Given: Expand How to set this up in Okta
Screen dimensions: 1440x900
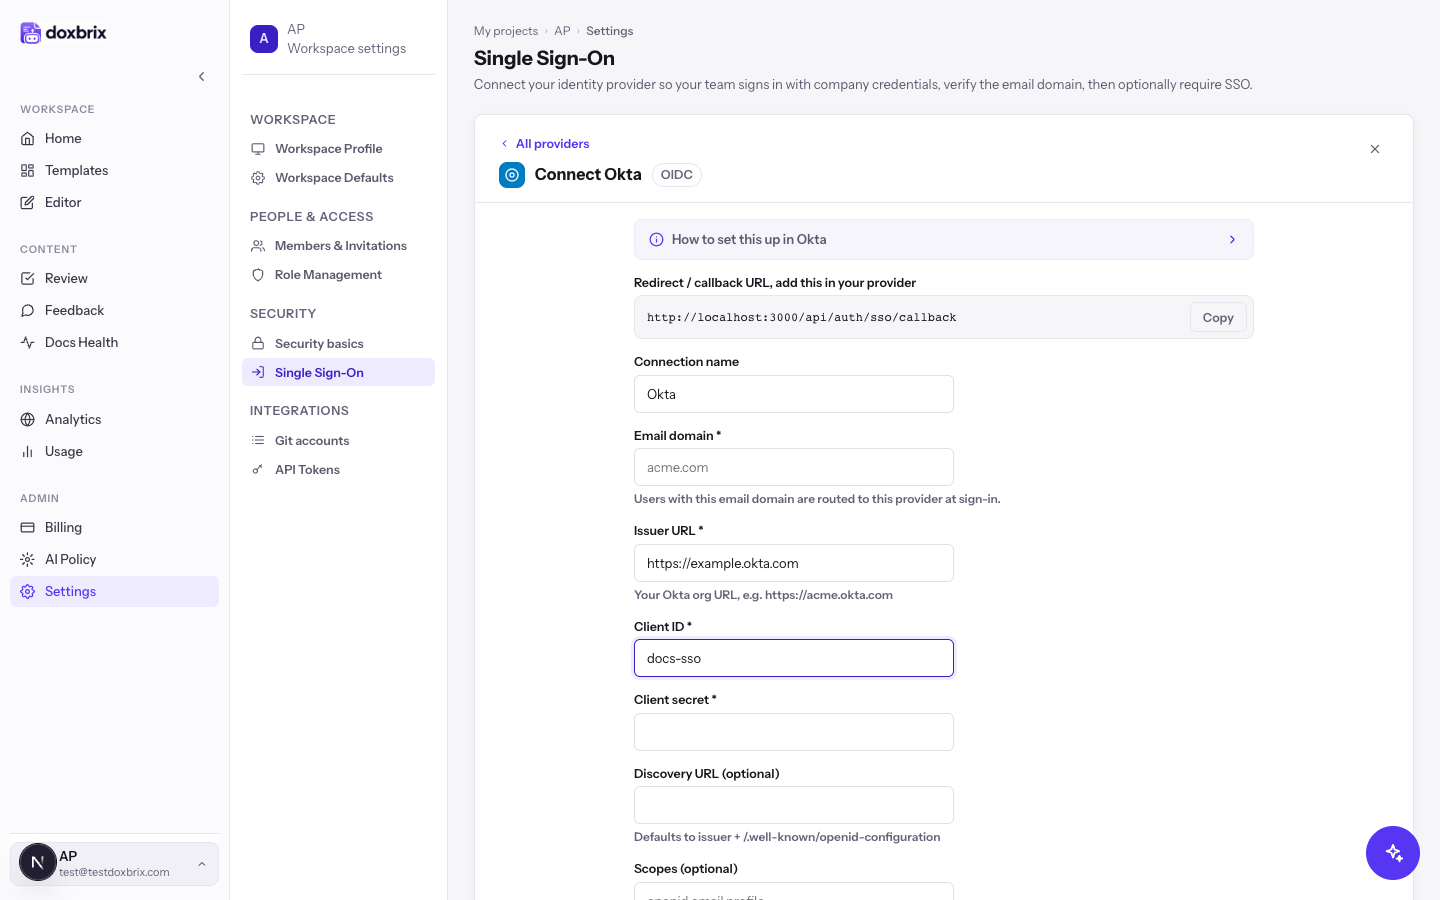Looking at the screenshot, I should tap(944, 240).
